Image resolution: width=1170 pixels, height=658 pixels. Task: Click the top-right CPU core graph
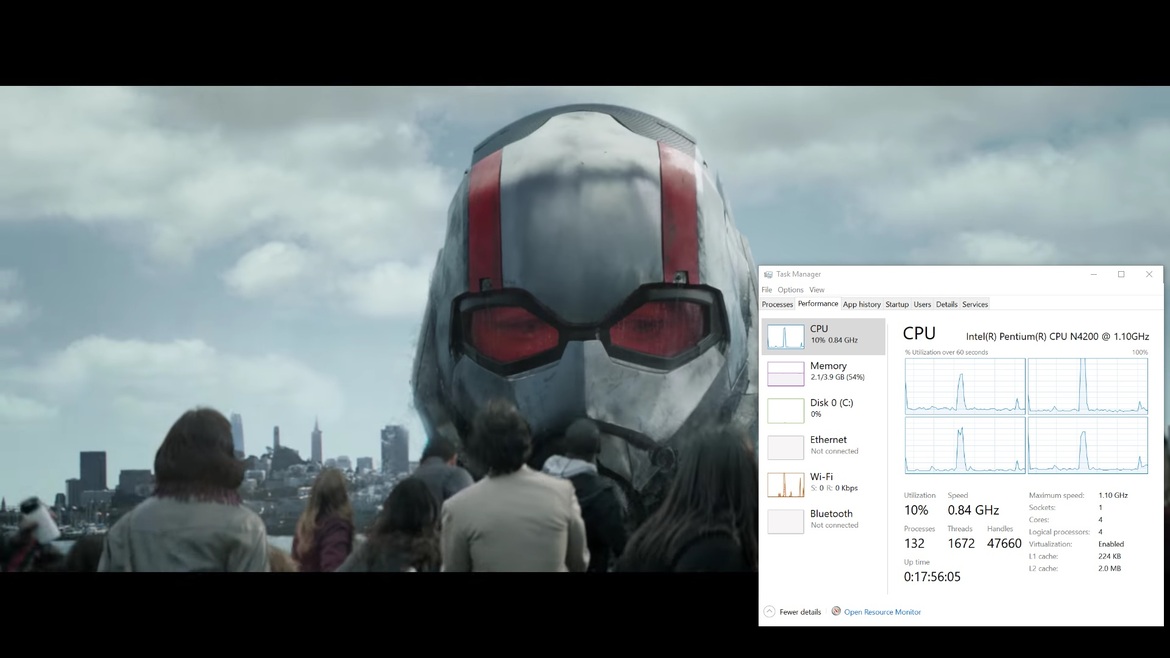[1088, 386]
